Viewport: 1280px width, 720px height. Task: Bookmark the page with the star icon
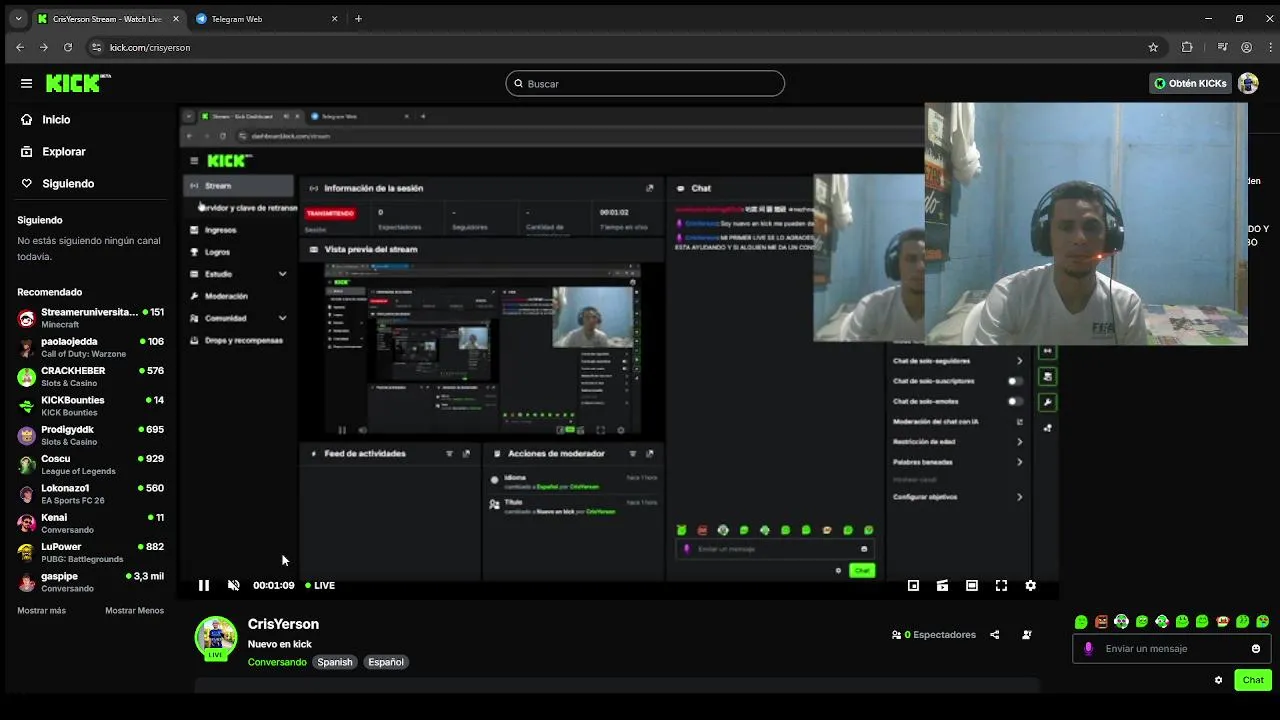1153,47
